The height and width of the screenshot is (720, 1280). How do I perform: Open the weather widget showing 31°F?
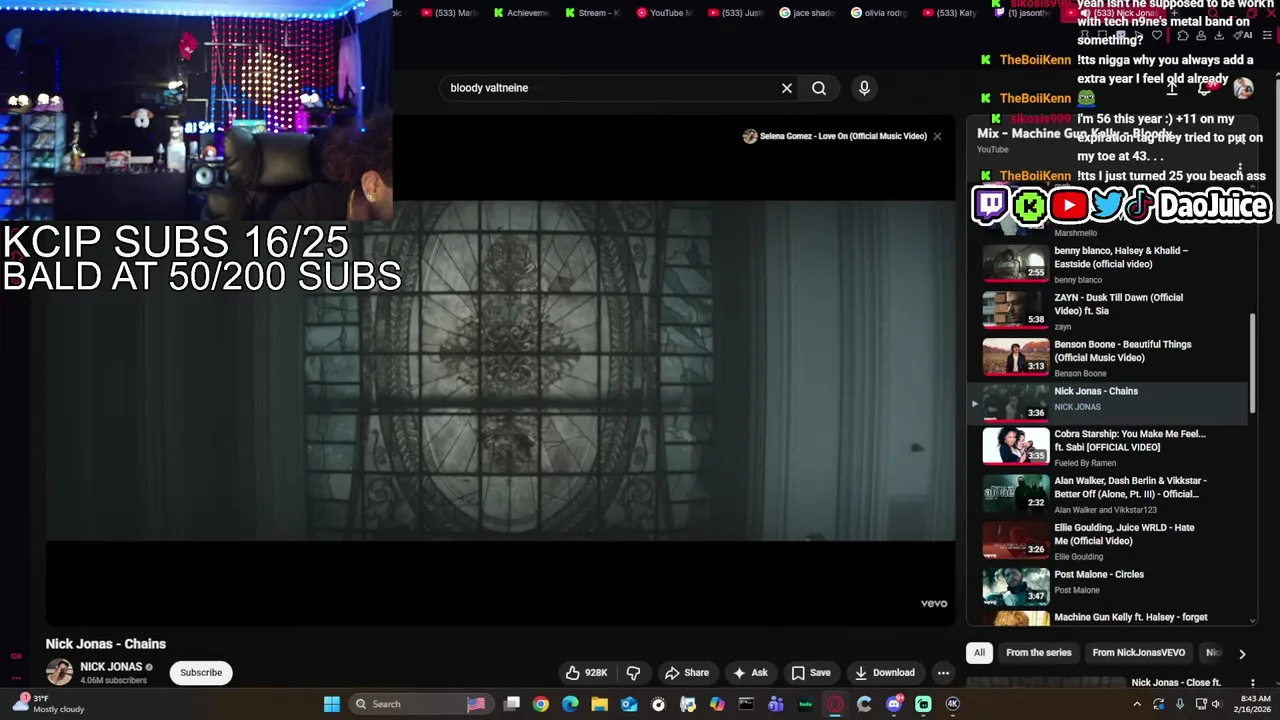[x=48, y=704]
